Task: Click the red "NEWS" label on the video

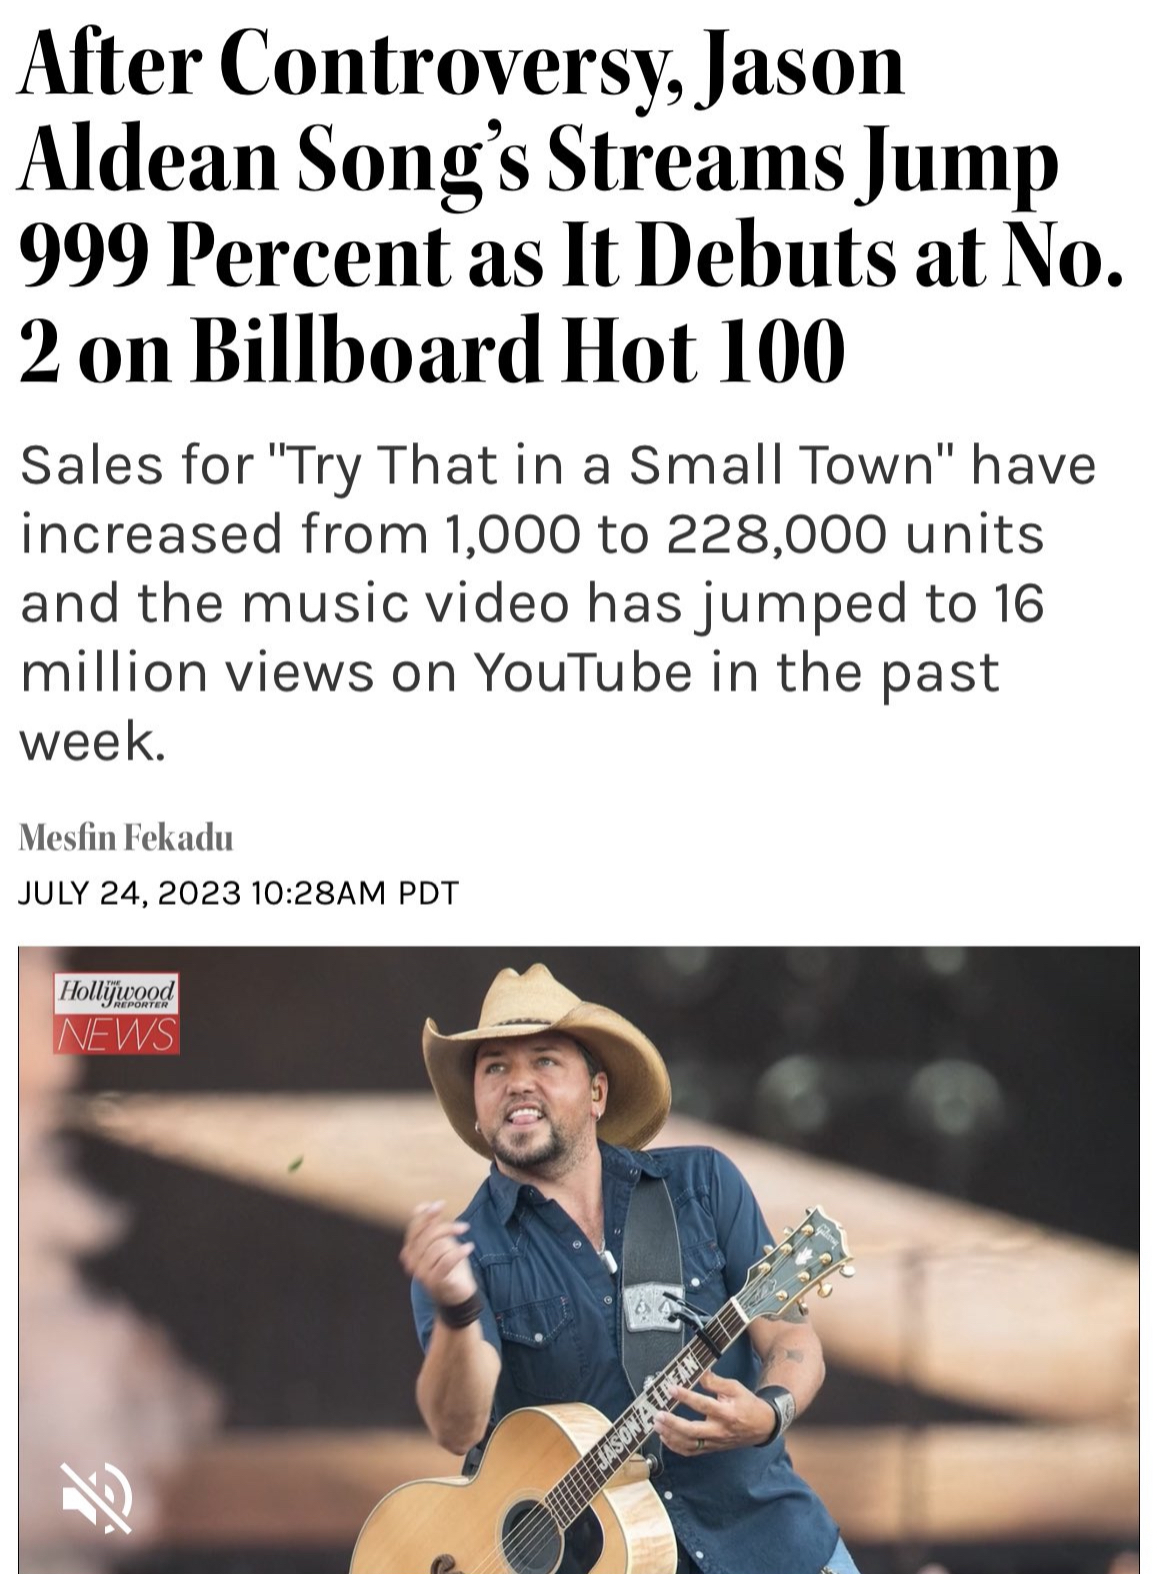Action: pyautogui.click(x=117, y=1034)
